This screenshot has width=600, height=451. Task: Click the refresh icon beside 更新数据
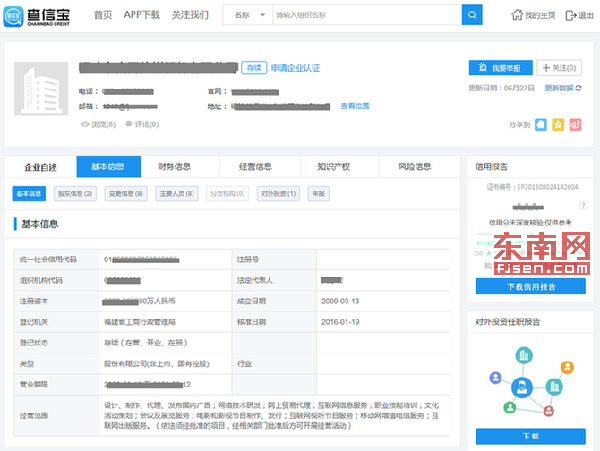tap(578, 88)
